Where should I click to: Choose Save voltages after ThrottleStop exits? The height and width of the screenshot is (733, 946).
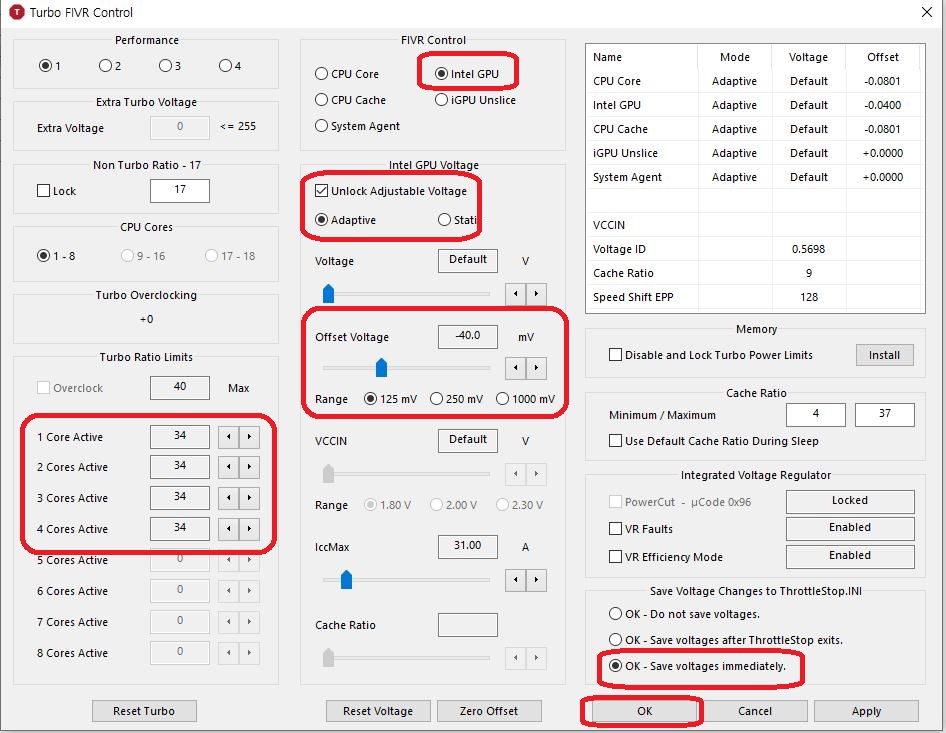726,639
